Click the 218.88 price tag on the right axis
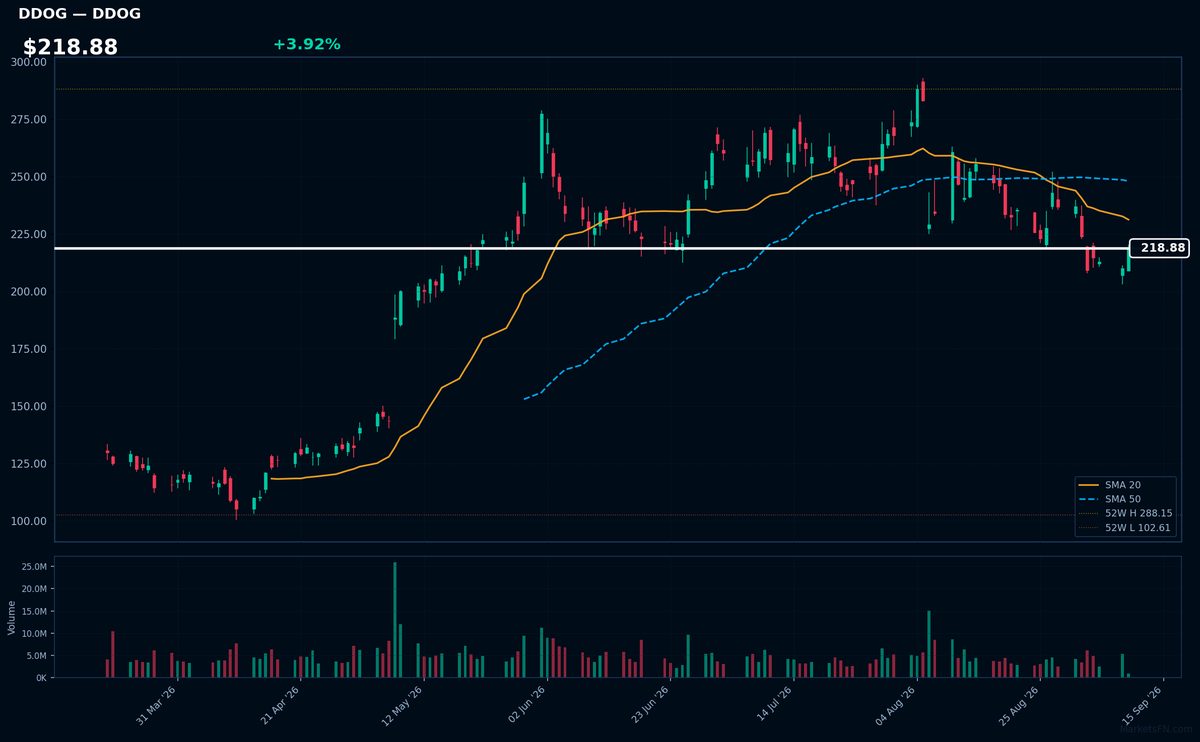Image resolution: width=1200 pixels, height=742 pixels. tap(1159, 248)
